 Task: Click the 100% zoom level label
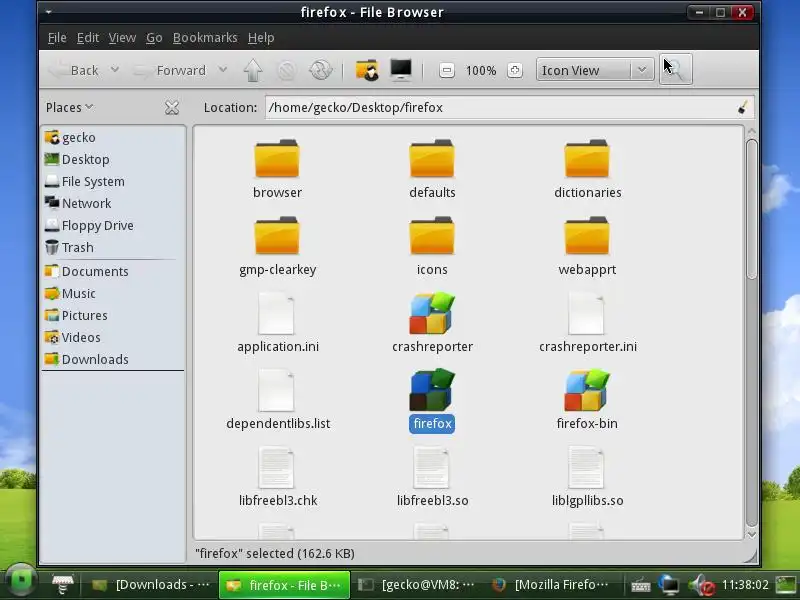(x=481, y=70)
